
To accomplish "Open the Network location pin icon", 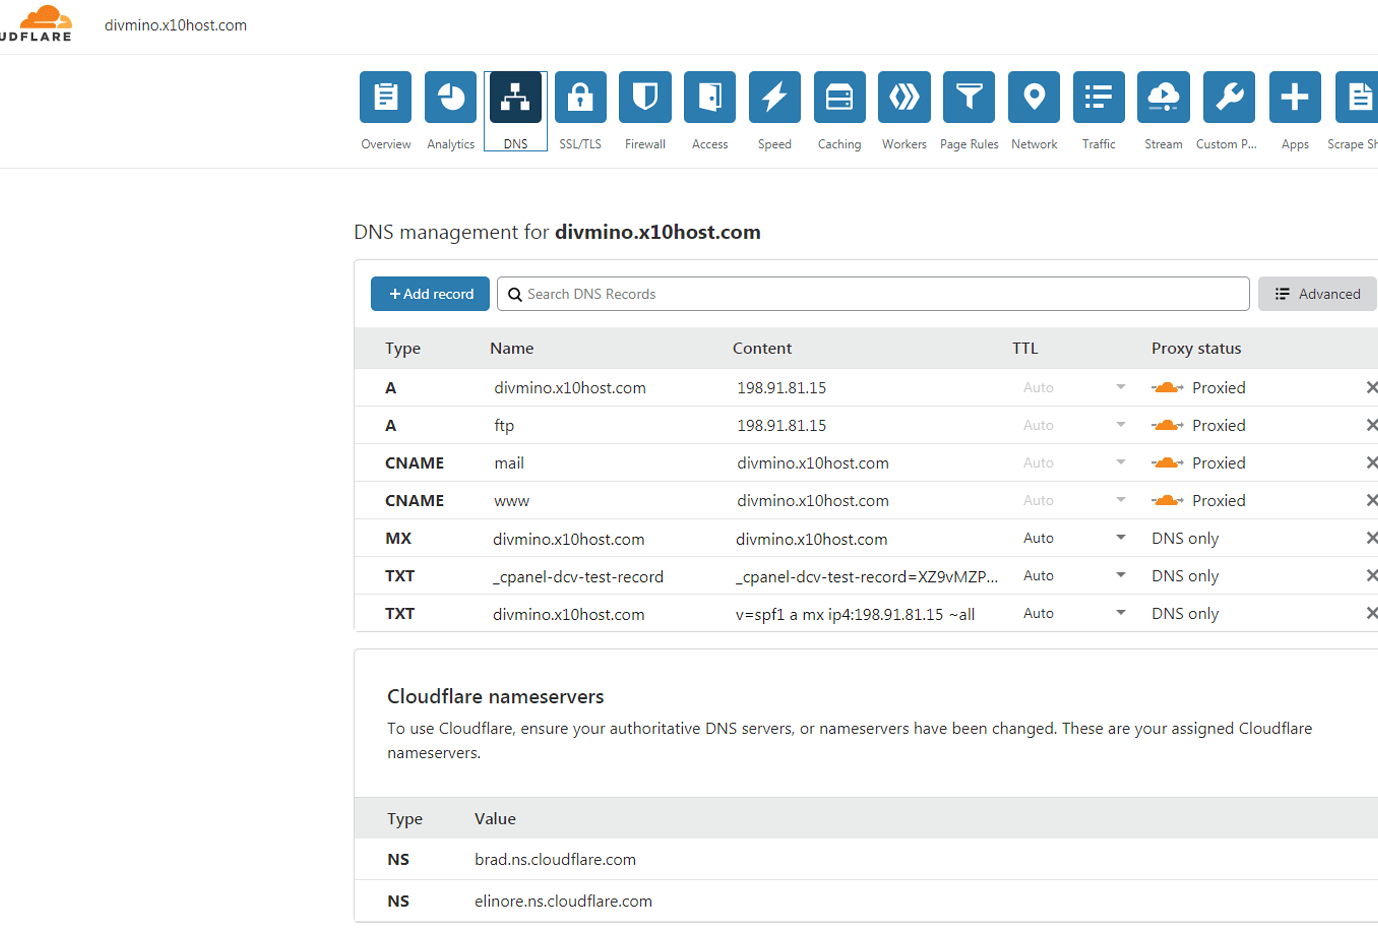I will click(x=1034, y=97).
